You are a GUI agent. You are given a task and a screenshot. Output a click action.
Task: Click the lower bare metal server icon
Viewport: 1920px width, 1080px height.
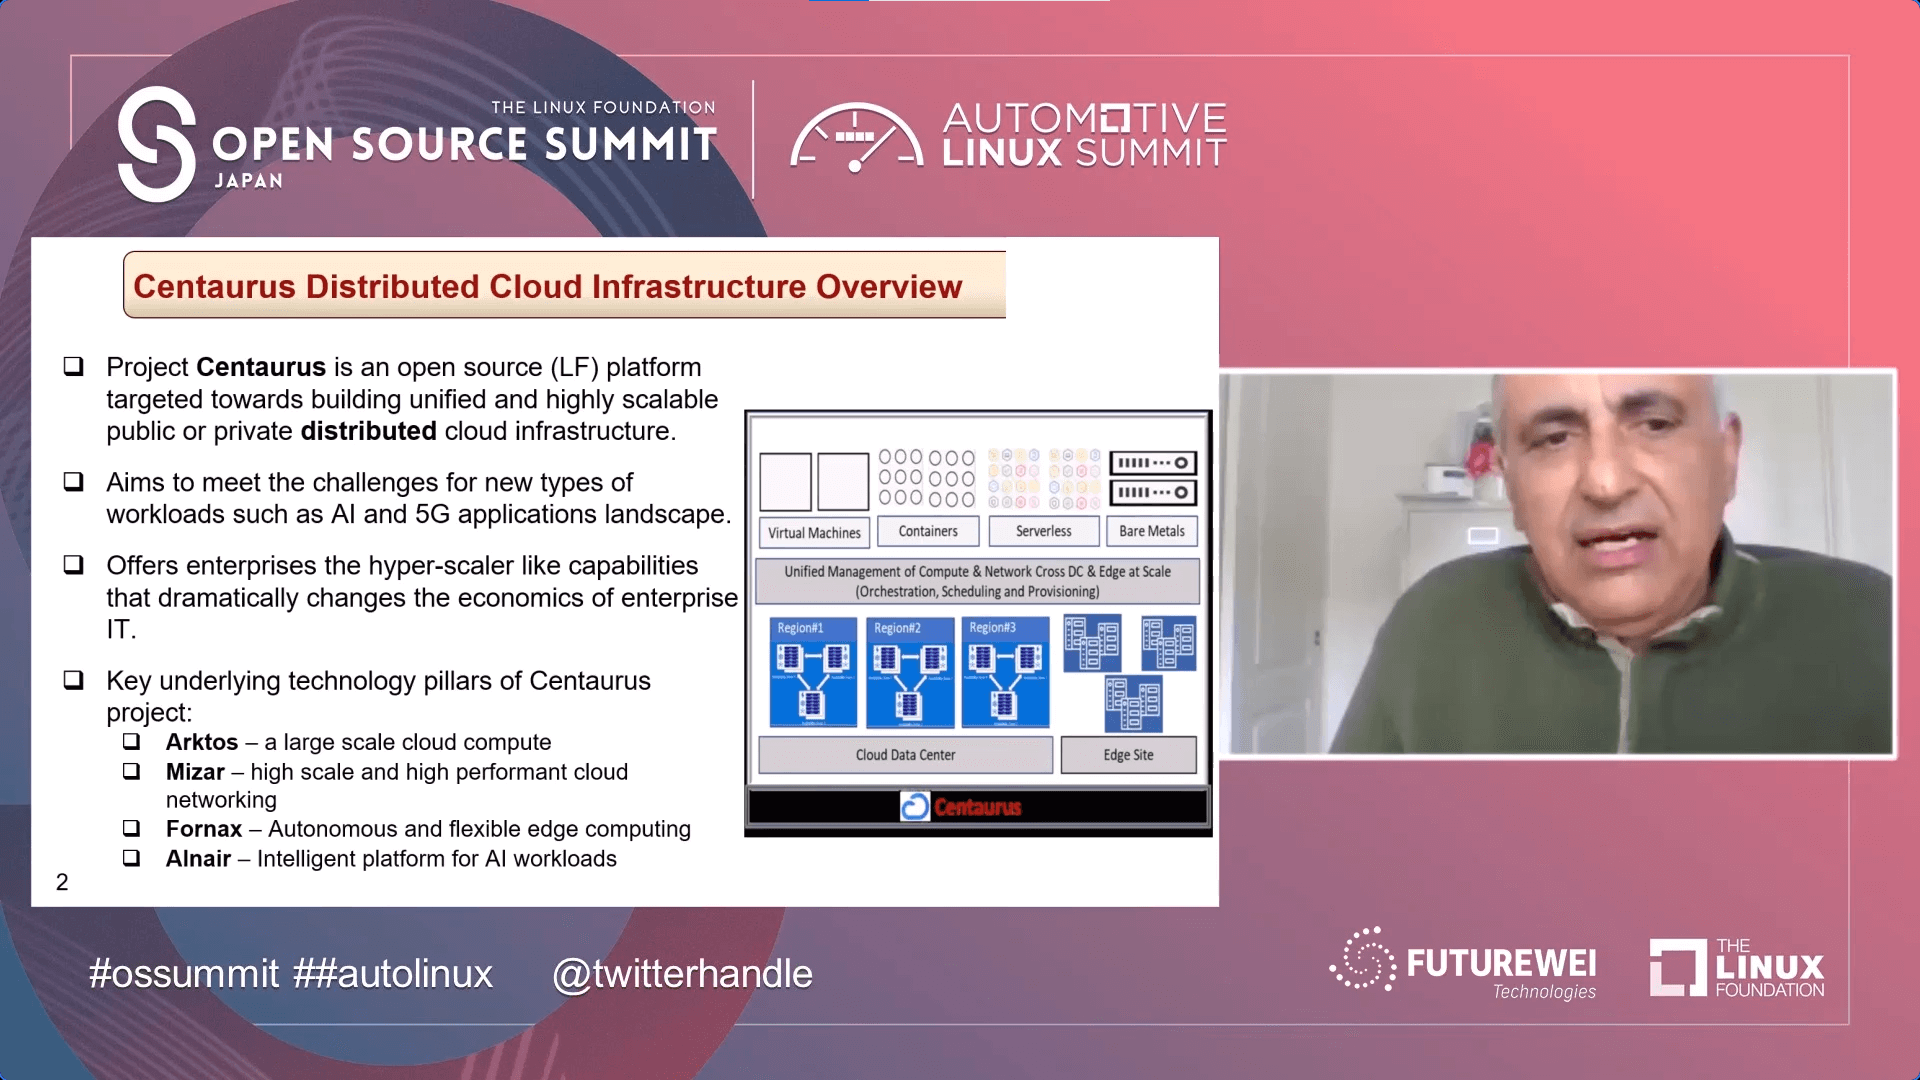tap(1152, 492)
